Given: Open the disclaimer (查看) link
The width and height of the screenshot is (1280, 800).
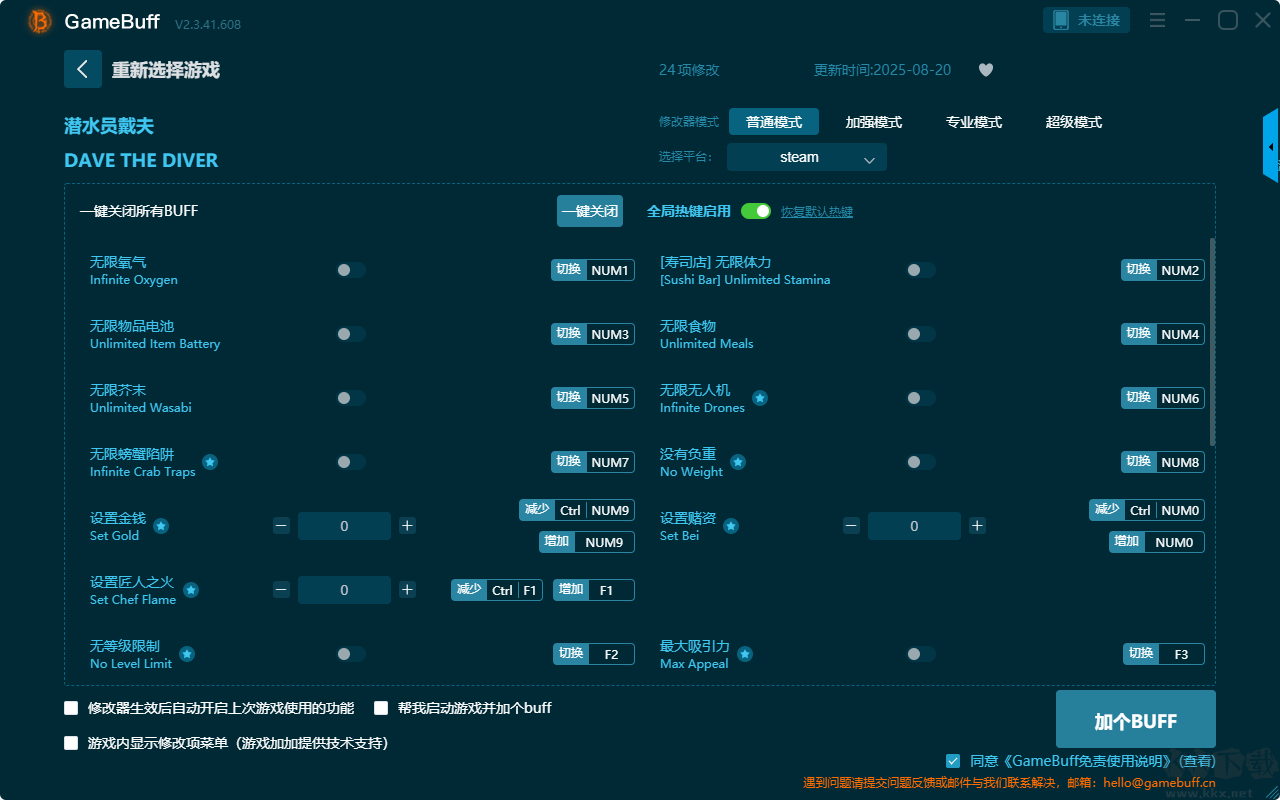Looking at the screenshot, I should click(x=1195, y=761).
